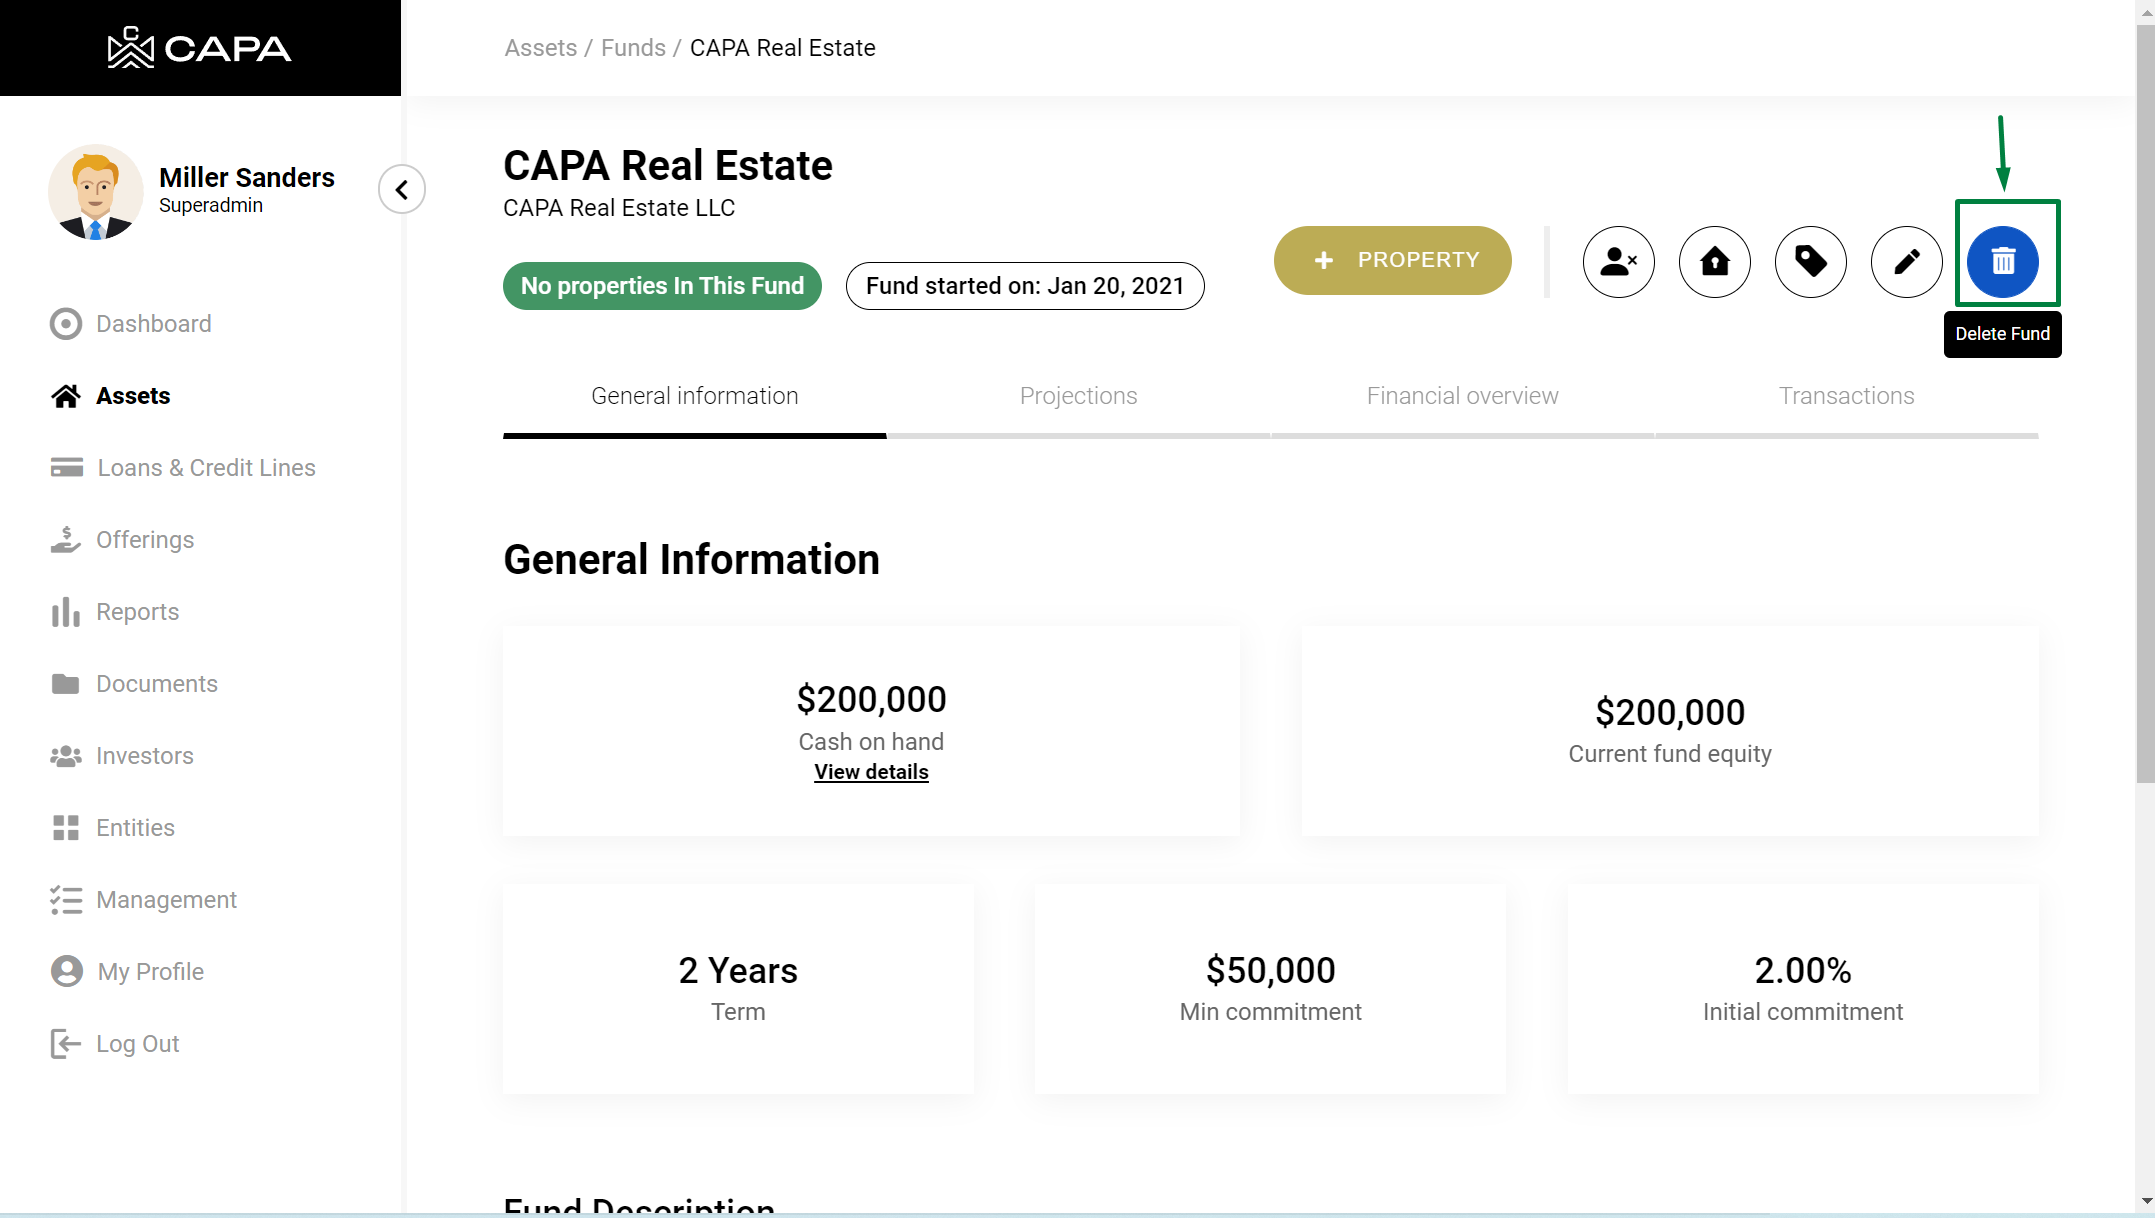This screenshot has width=2155, height=1218.
Task: Click Miller Sanders profile avatar
Action: (x=96, y=191)
